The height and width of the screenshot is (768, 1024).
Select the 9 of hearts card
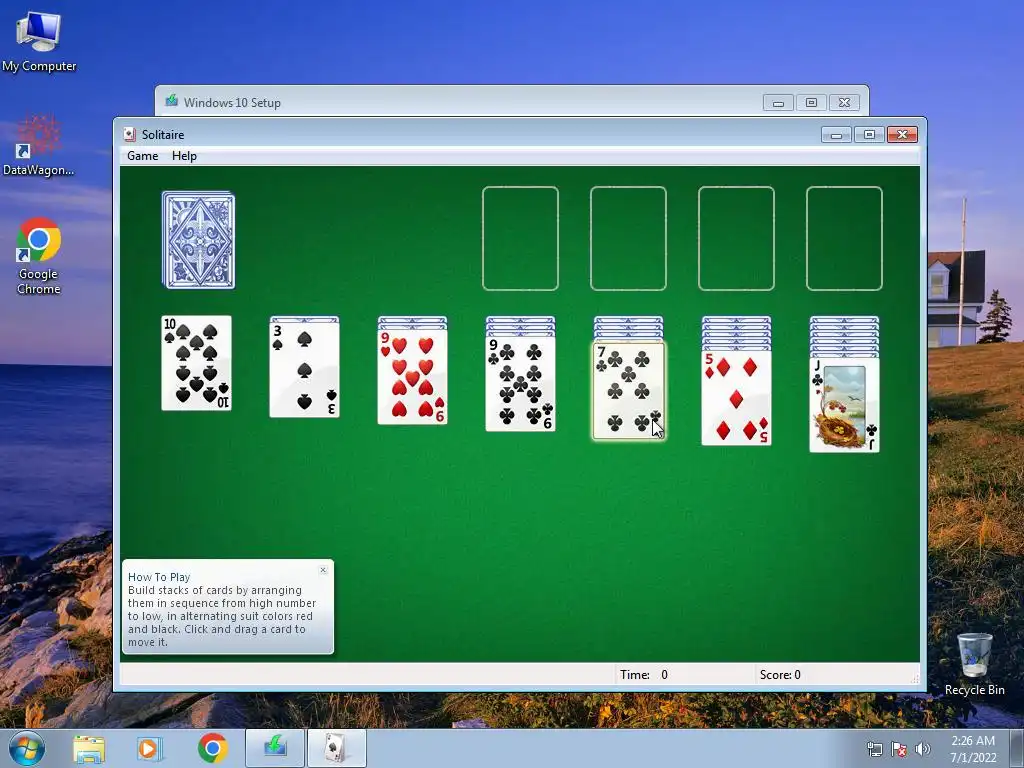413,377
